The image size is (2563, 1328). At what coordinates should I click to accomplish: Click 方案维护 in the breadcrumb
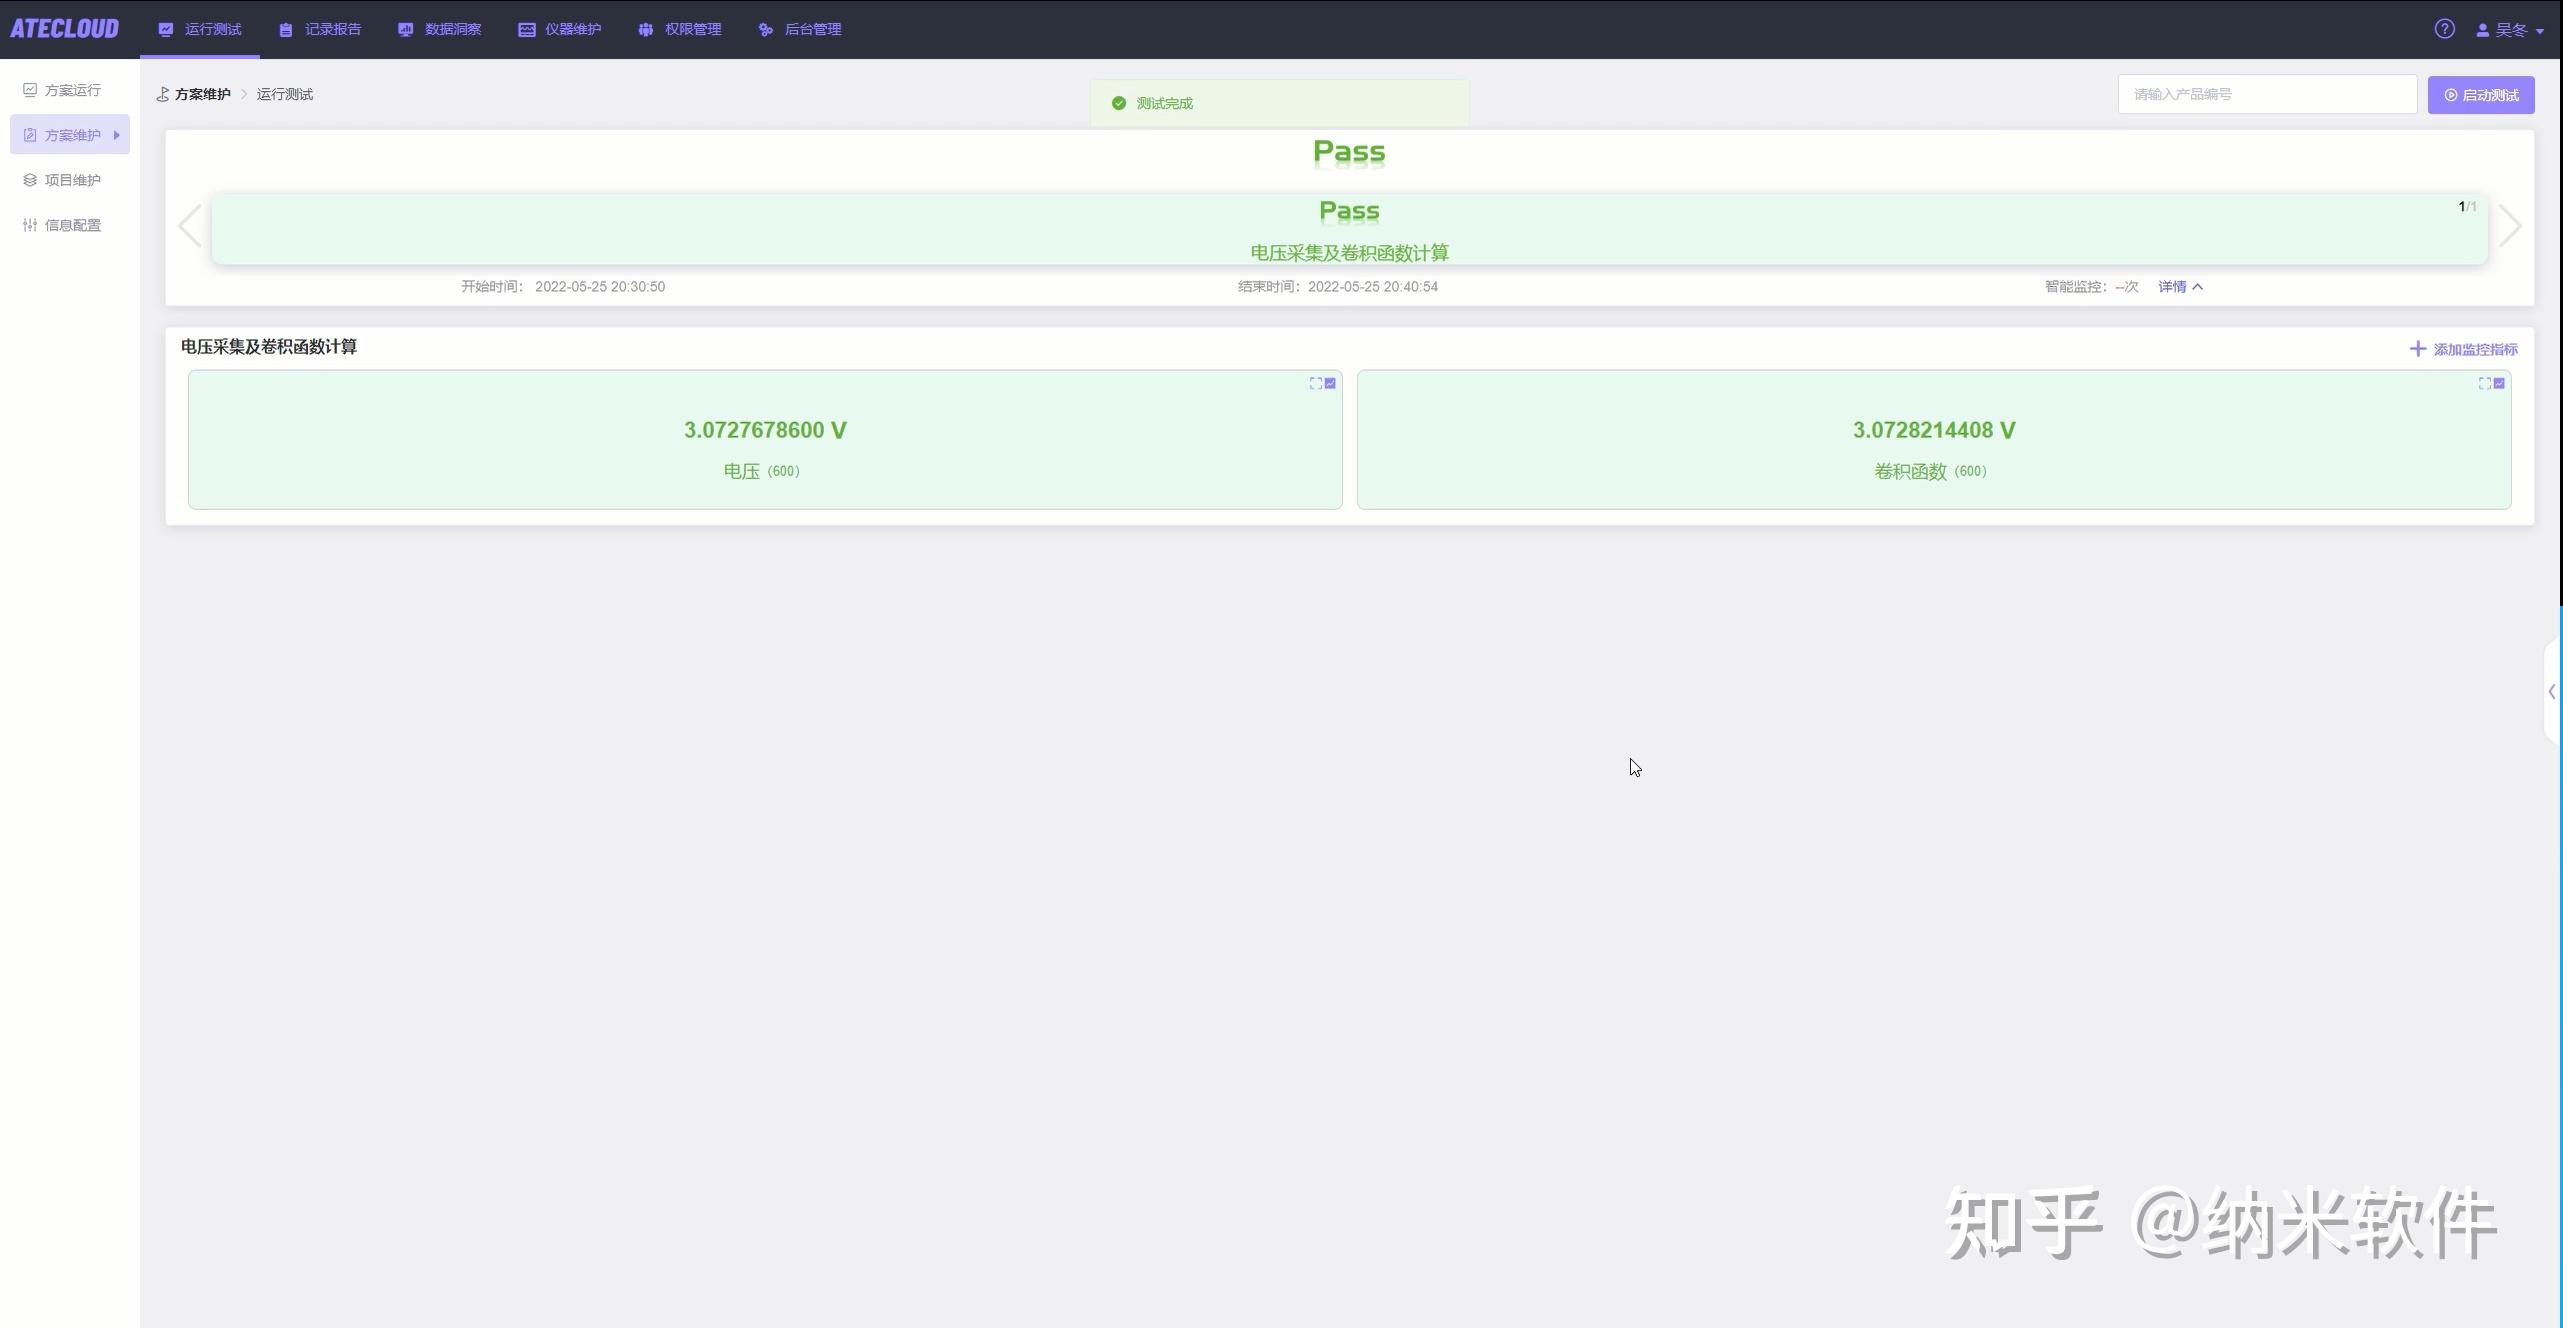point(202,94)
